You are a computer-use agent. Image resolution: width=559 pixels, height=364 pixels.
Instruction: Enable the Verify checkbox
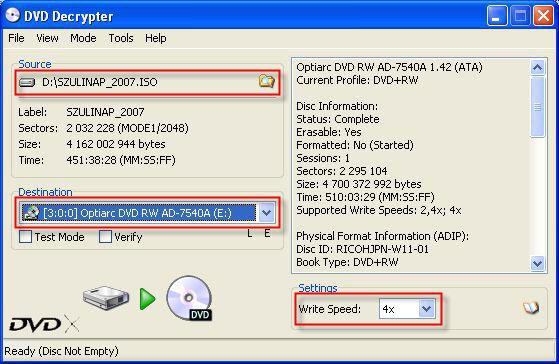click(105, 236)
